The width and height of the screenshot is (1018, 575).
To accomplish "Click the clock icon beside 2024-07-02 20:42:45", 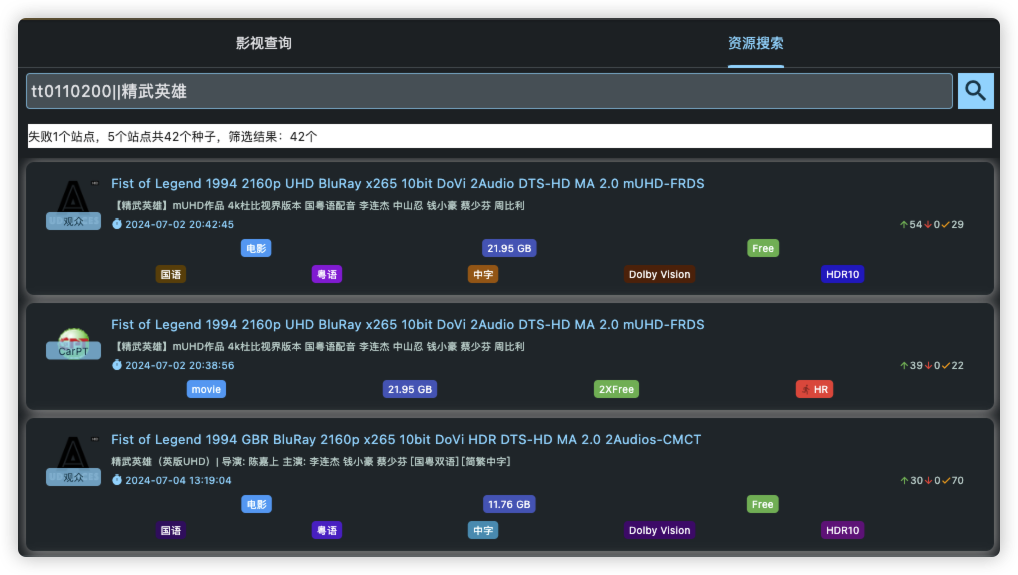I will click(x=117, y=224).
